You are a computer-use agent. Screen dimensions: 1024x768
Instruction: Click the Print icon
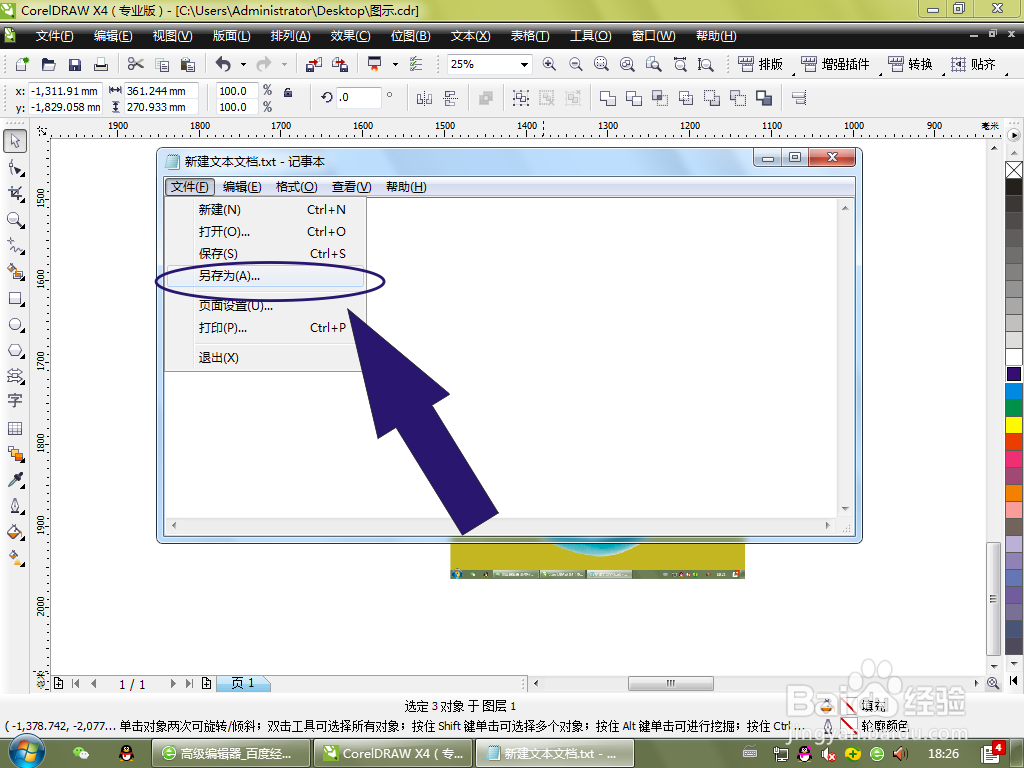101,64
